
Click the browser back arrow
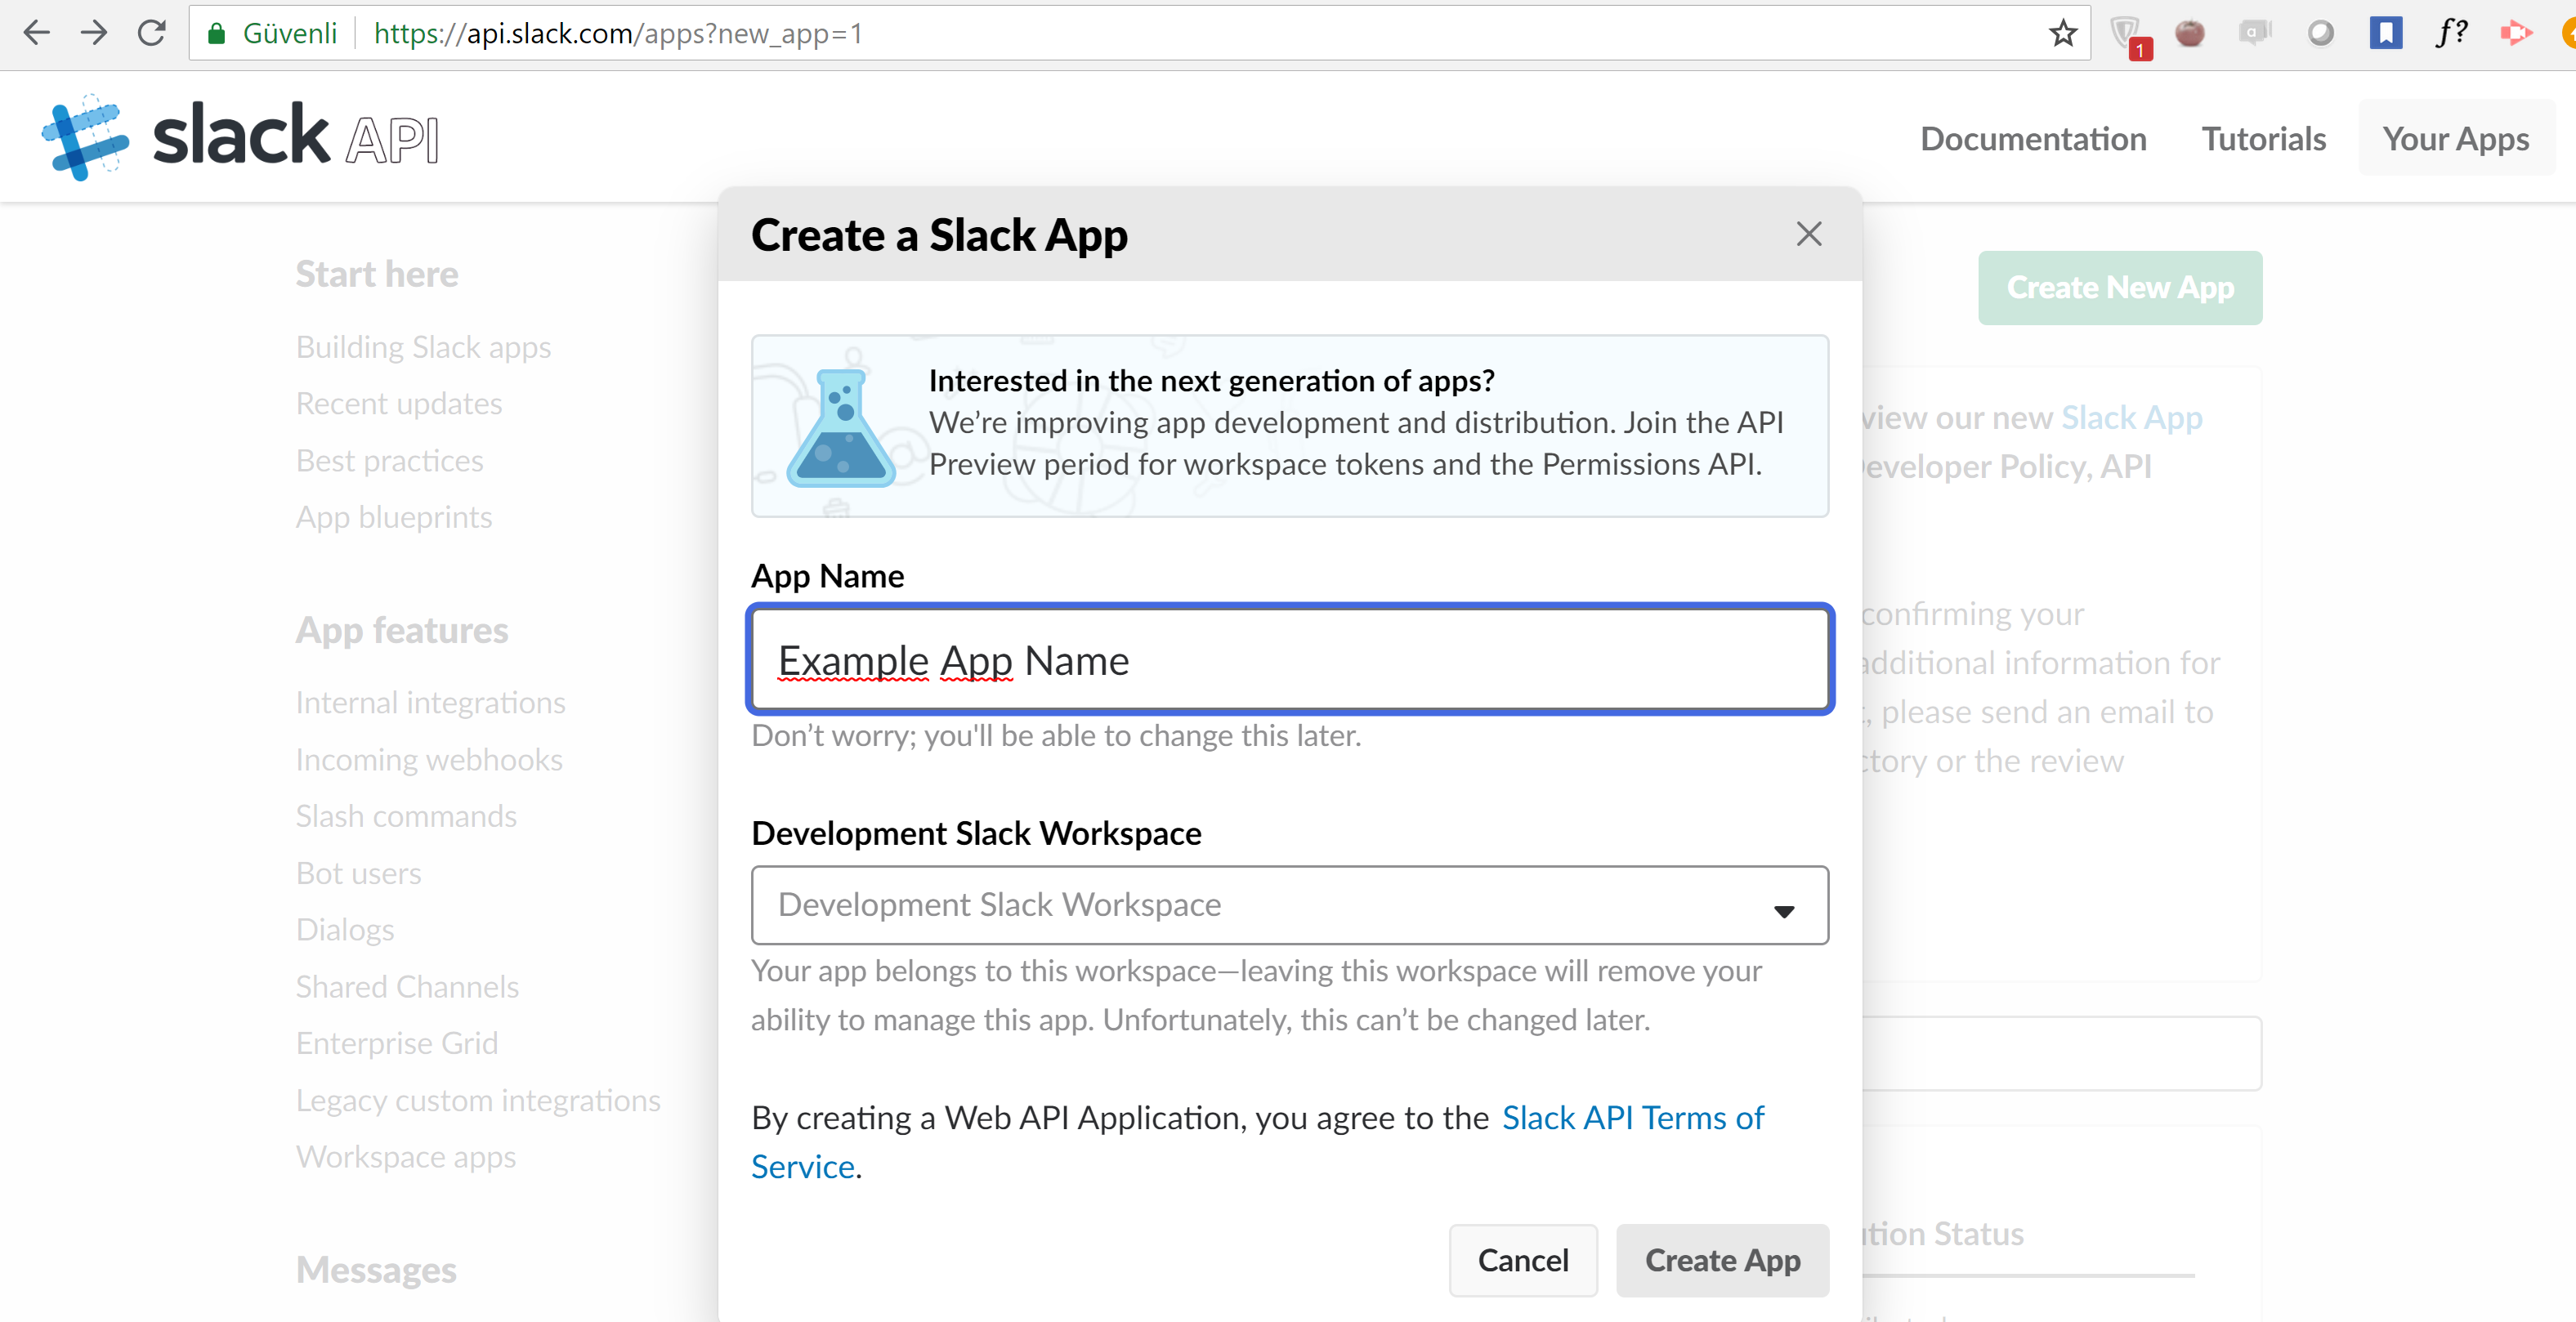(36, 33)
